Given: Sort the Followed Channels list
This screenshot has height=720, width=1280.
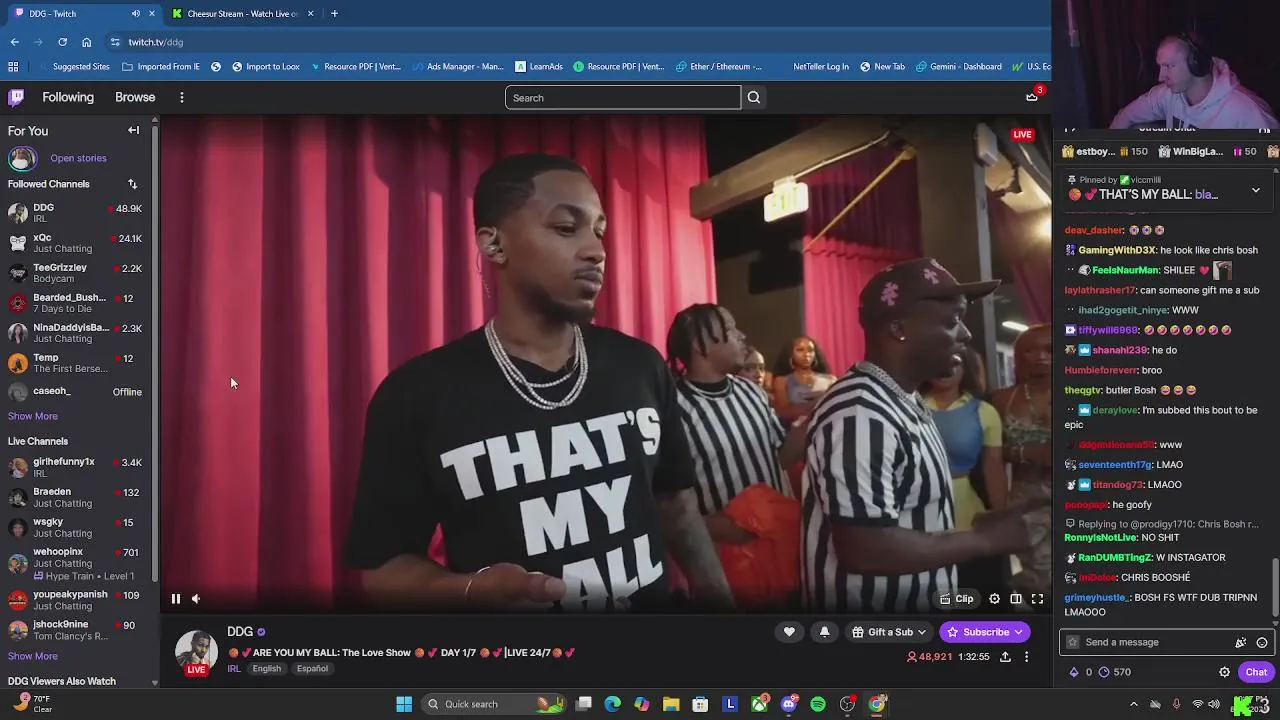Looking at the screenshot, I should point(132,184).
